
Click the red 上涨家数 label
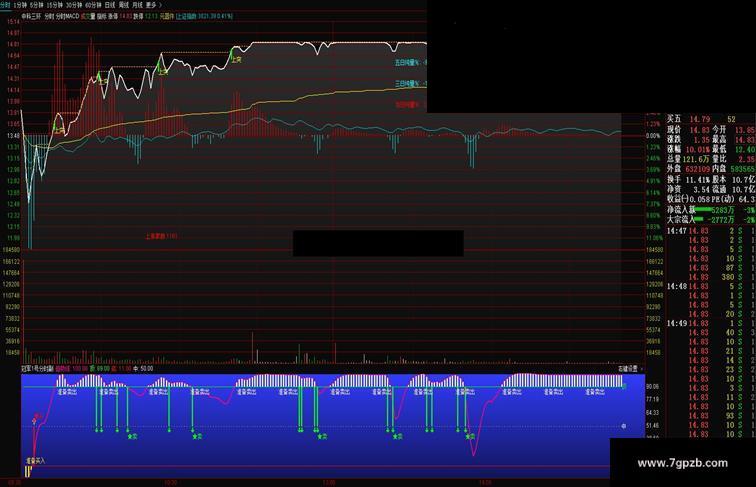pos(161,236)
